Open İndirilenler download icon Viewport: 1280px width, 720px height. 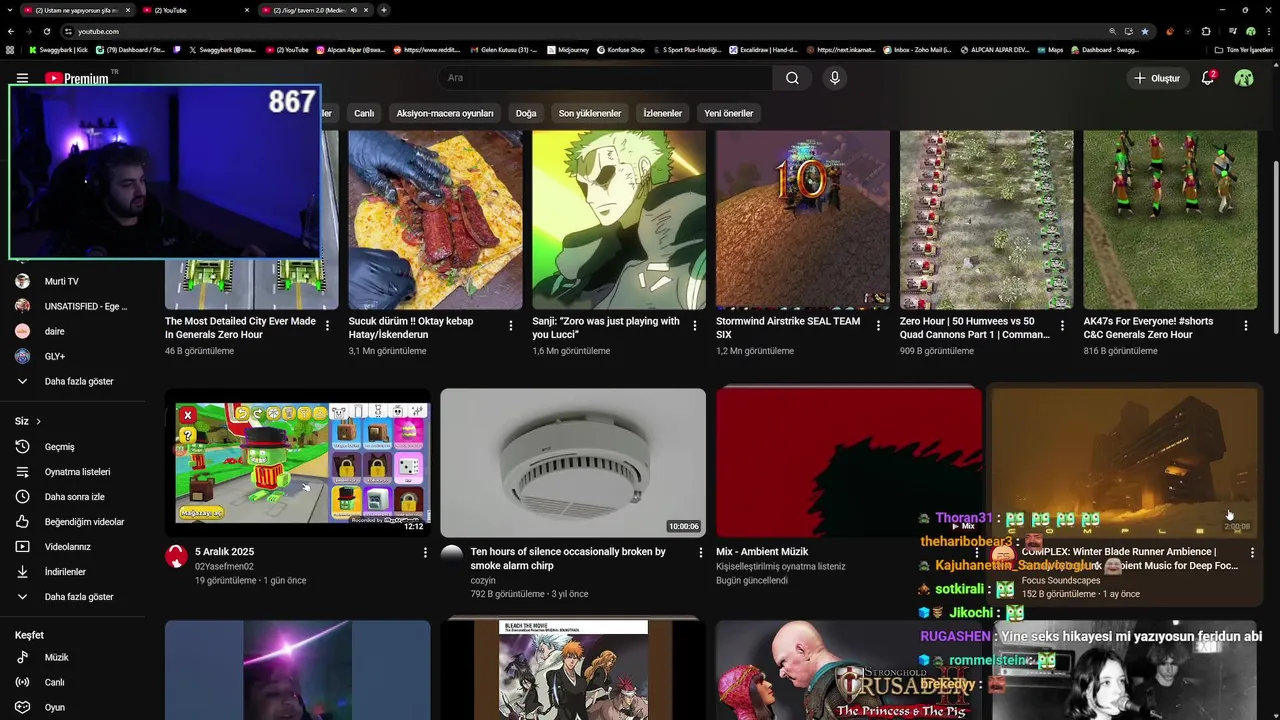[22, 572]
